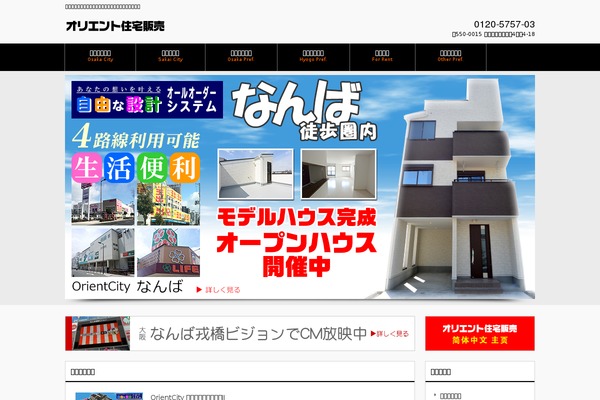Open the Sakai City menu item
This screenshot has width=600, height=400.
(170, 57)
